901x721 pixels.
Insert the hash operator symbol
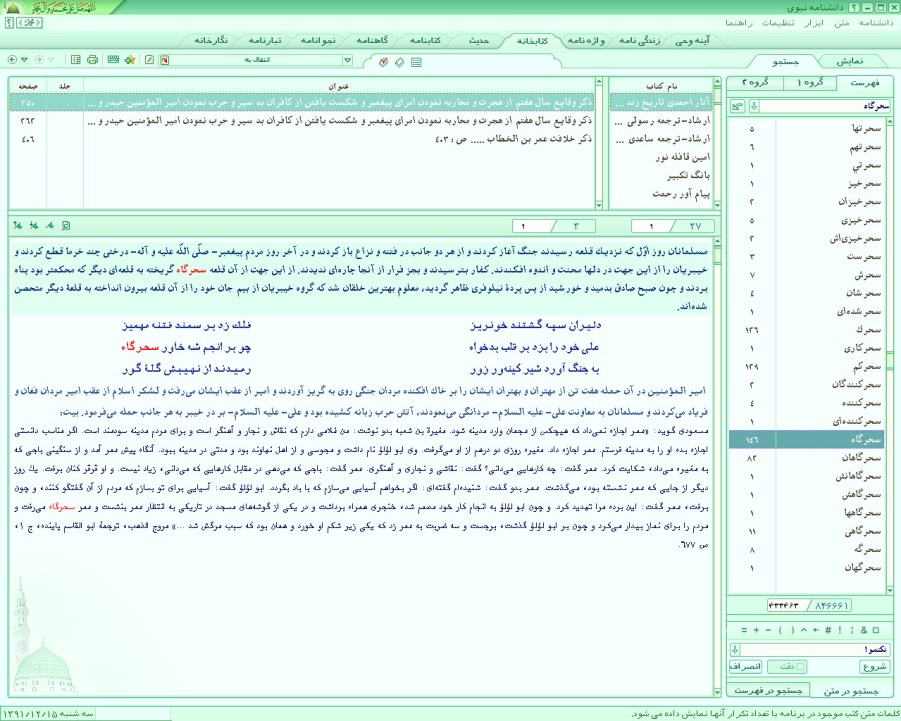[828, 630]
